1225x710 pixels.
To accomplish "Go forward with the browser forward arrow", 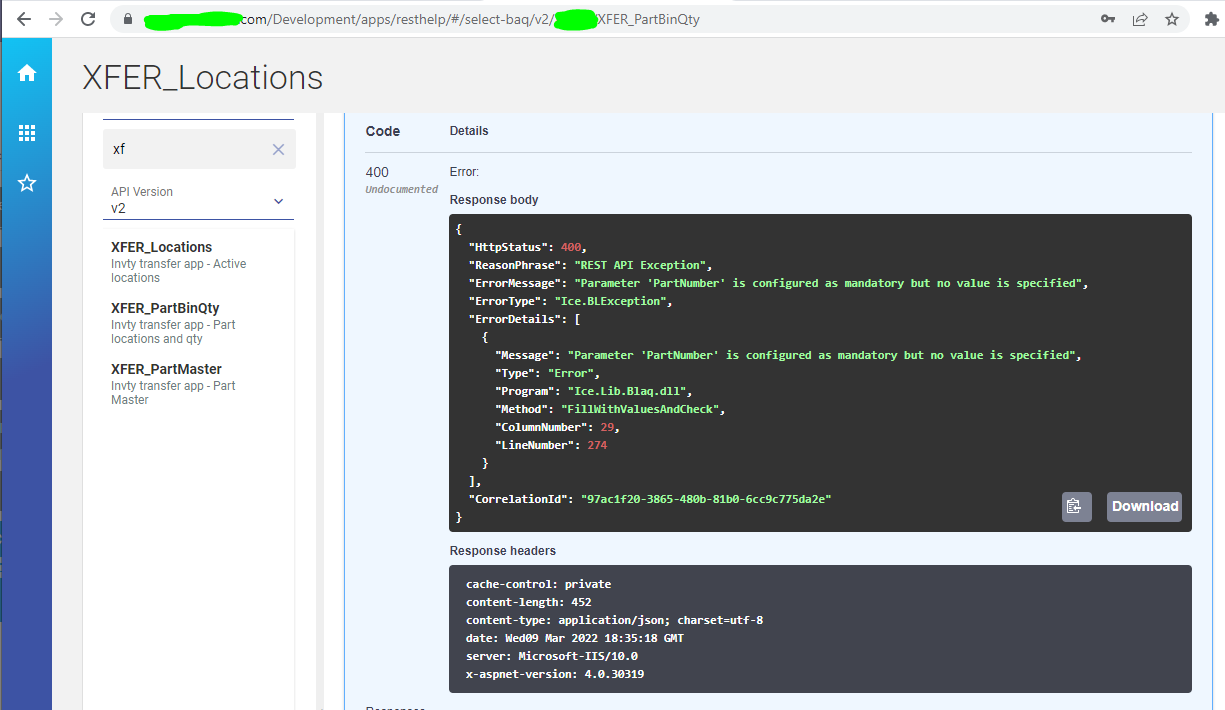I will coord(56,19).
